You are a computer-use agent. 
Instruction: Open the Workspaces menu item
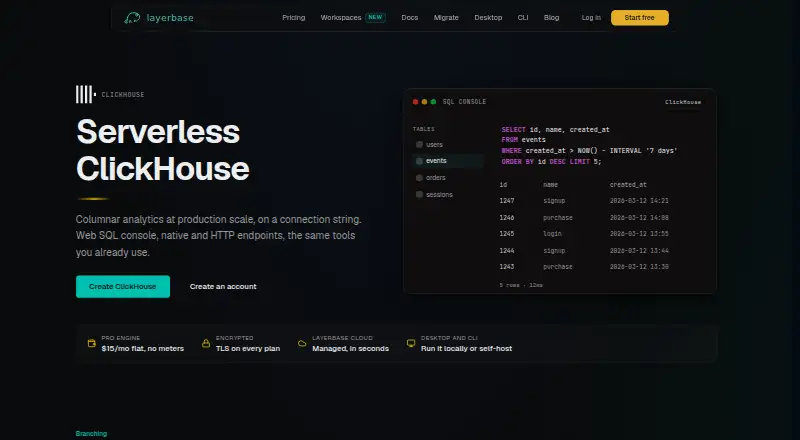[341, 18]
